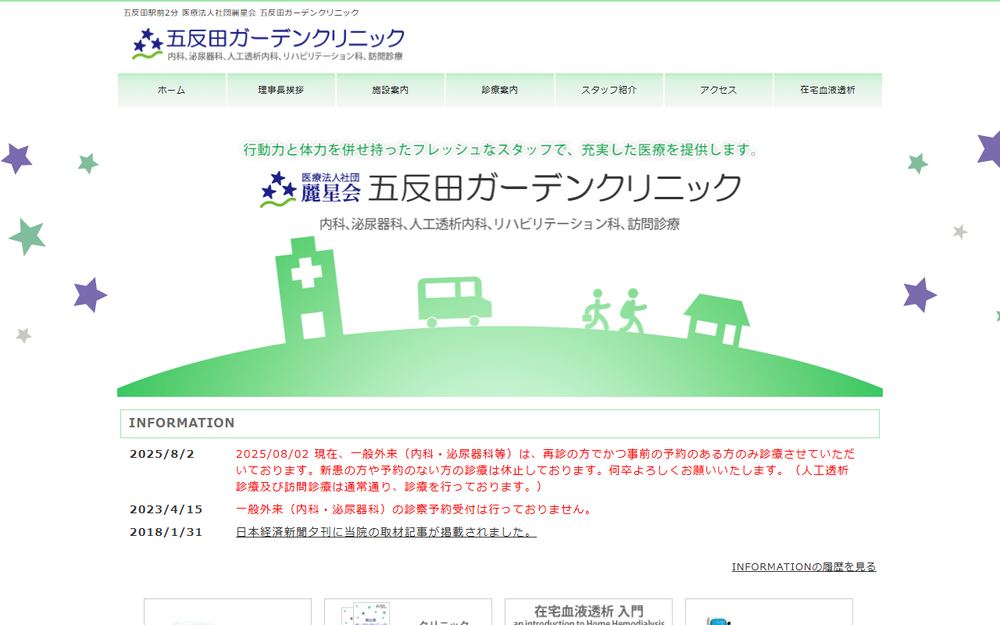Click the アクセス navigation item
1000x625 pixels.
coord(718,90)
